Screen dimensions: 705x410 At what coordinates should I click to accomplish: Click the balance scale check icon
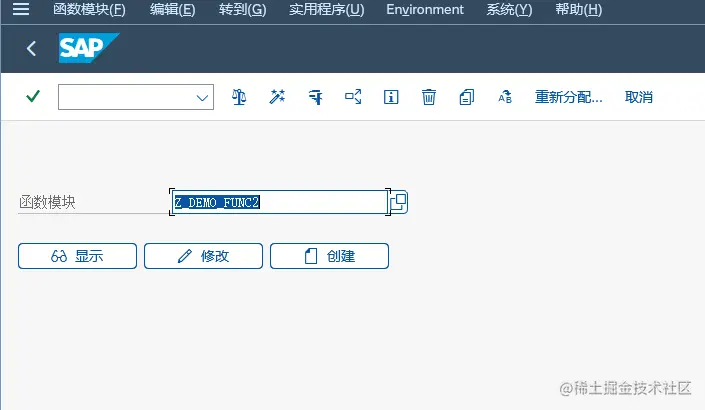click(239, 97)
